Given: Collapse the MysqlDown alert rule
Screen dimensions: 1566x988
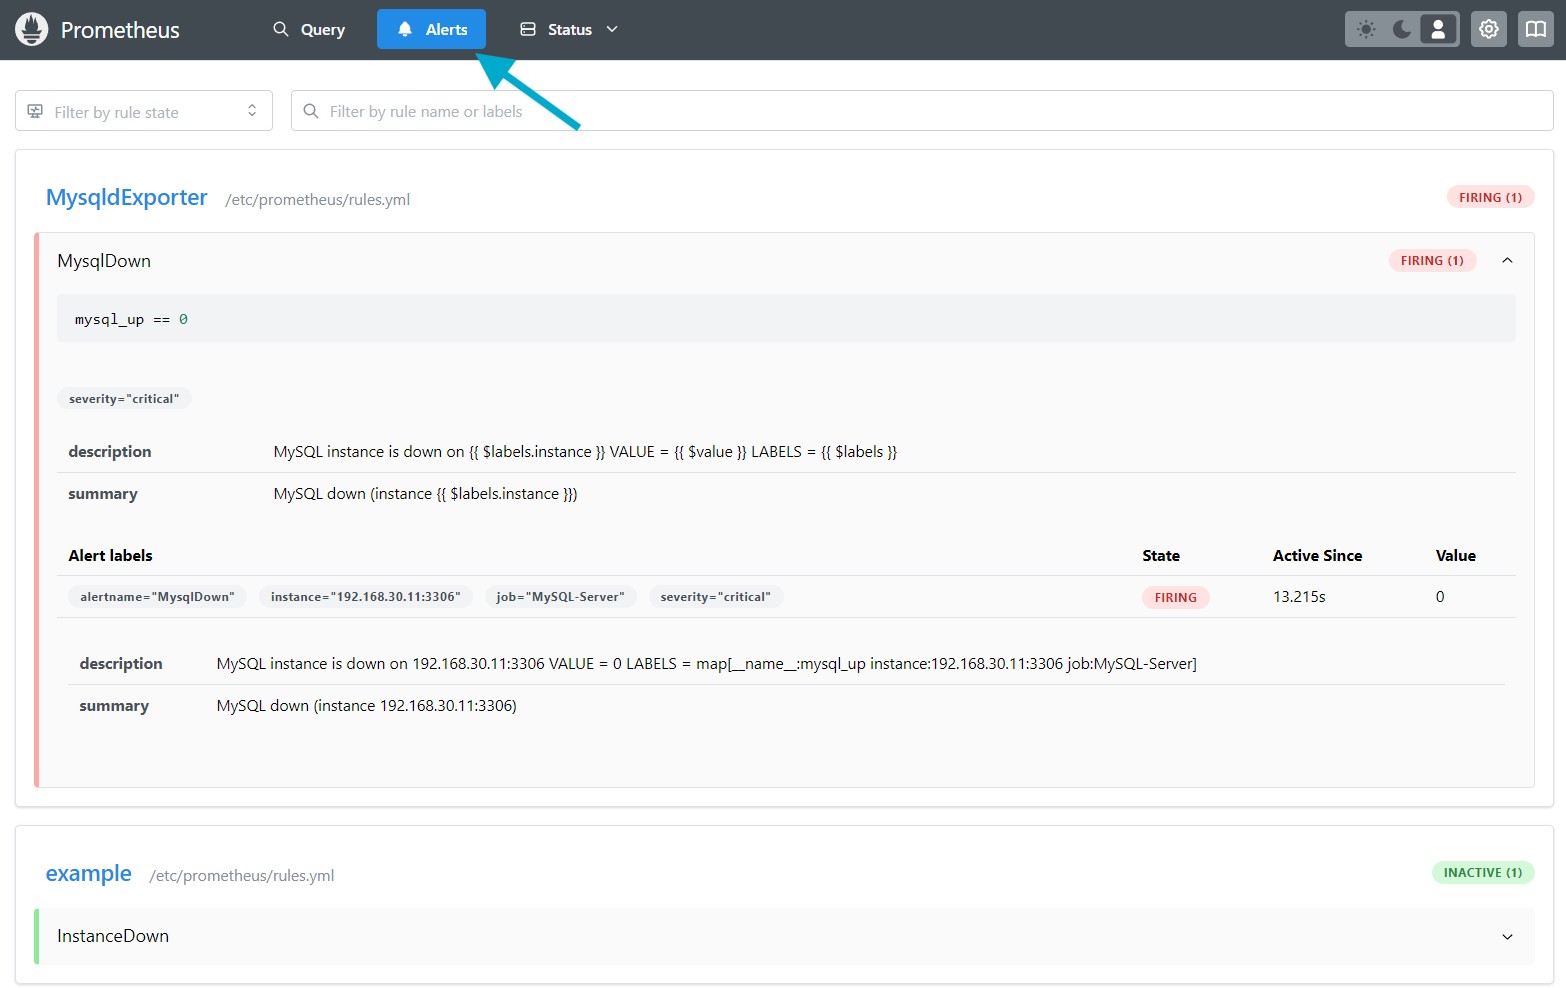Looking at the screenshot, I should coord(1506,261).
